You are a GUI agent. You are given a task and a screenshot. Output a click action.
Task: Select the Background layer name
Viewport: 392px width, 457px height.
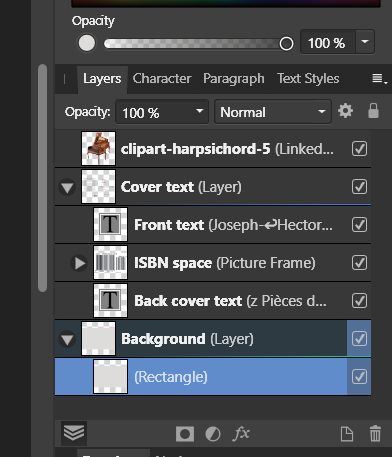(163, 339)
